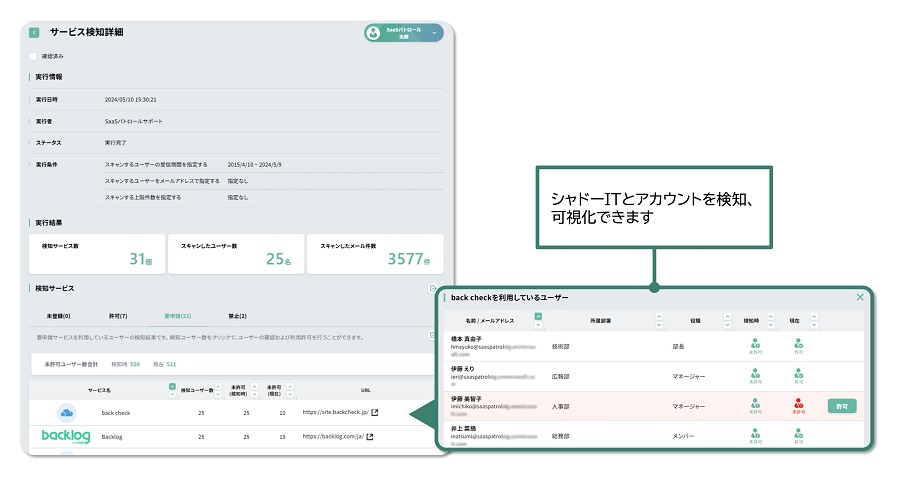Open external link icon for backlog.com
Viewport: 900px width, 480px height.
point(370,436)
